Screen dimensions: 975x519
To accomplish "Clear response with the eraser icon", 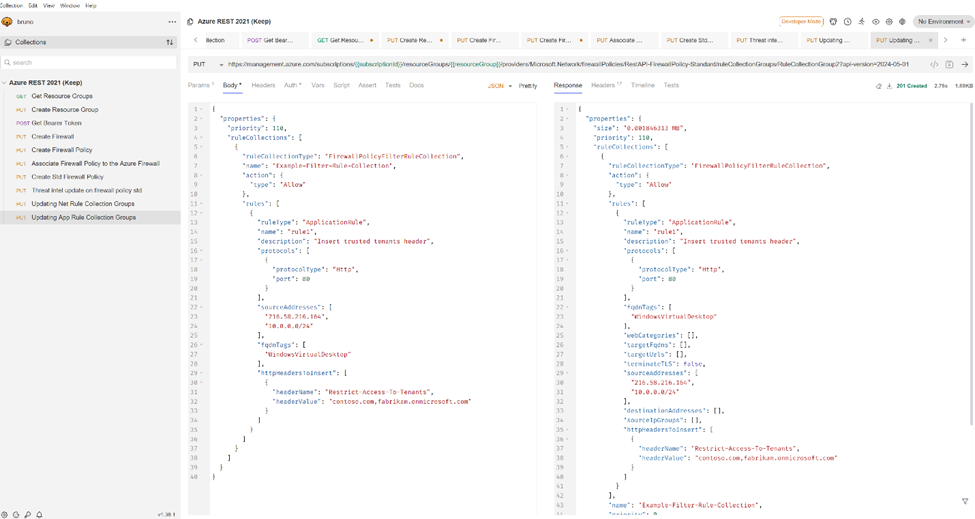I will click(x=879, y=86).
